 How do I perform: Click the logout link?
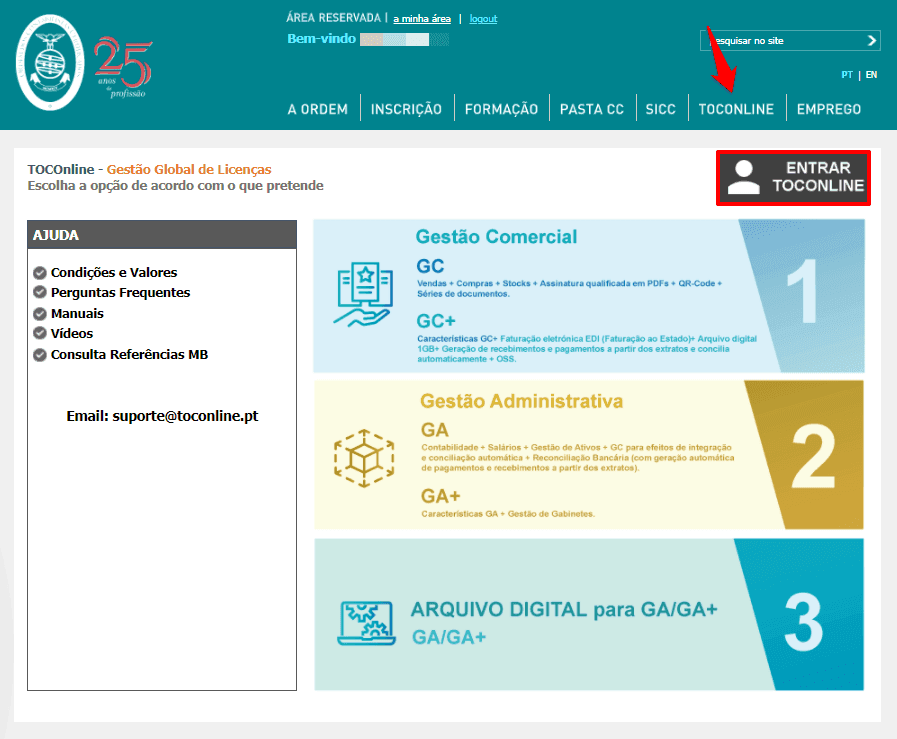(483, 19)
